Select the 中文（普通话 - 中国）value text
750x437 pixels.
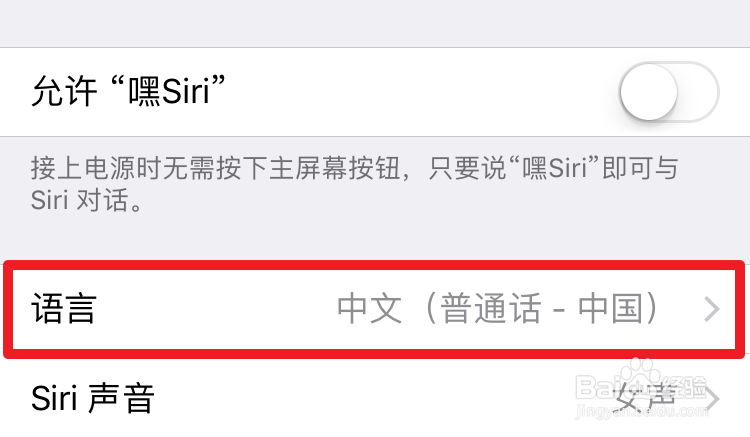(498, 309)
